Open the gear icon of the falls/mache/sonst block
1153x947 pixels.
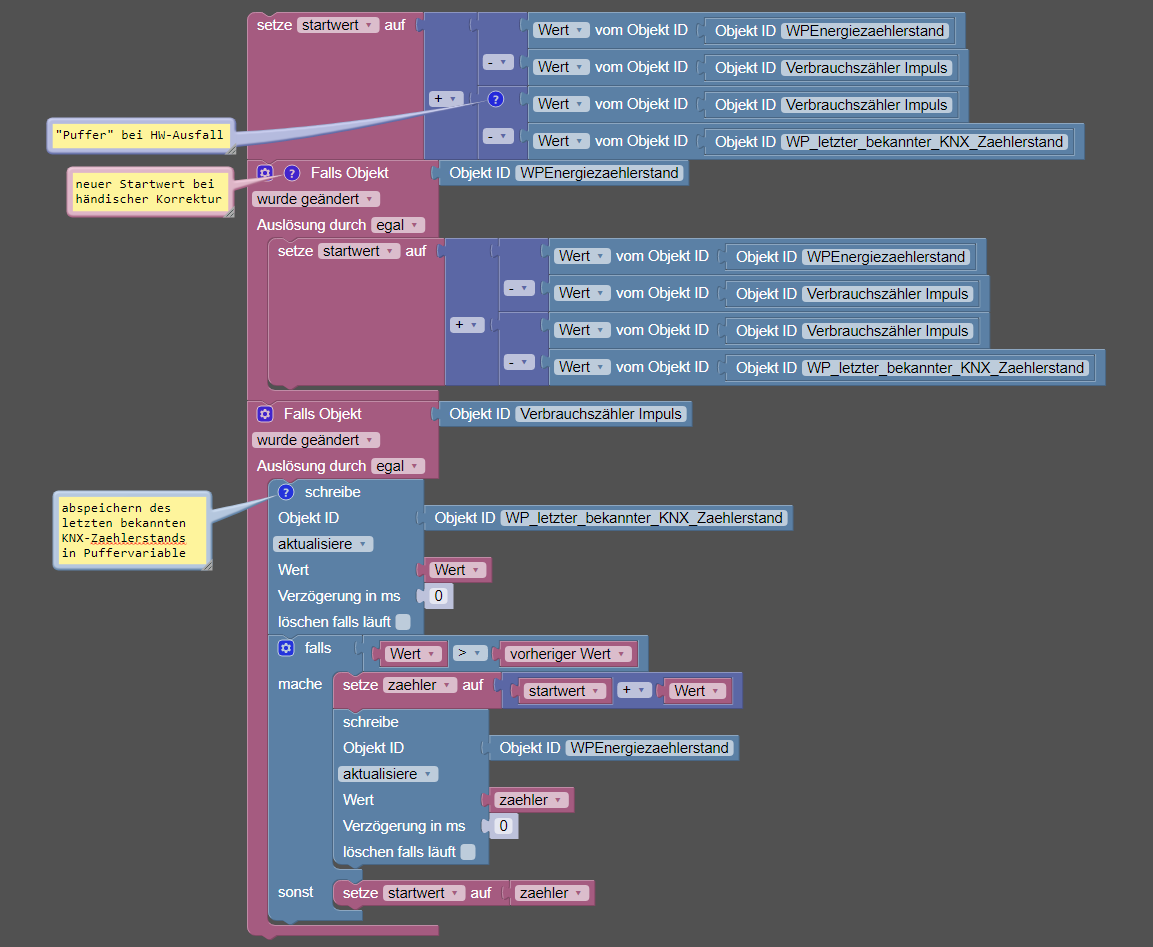(286, 648)
